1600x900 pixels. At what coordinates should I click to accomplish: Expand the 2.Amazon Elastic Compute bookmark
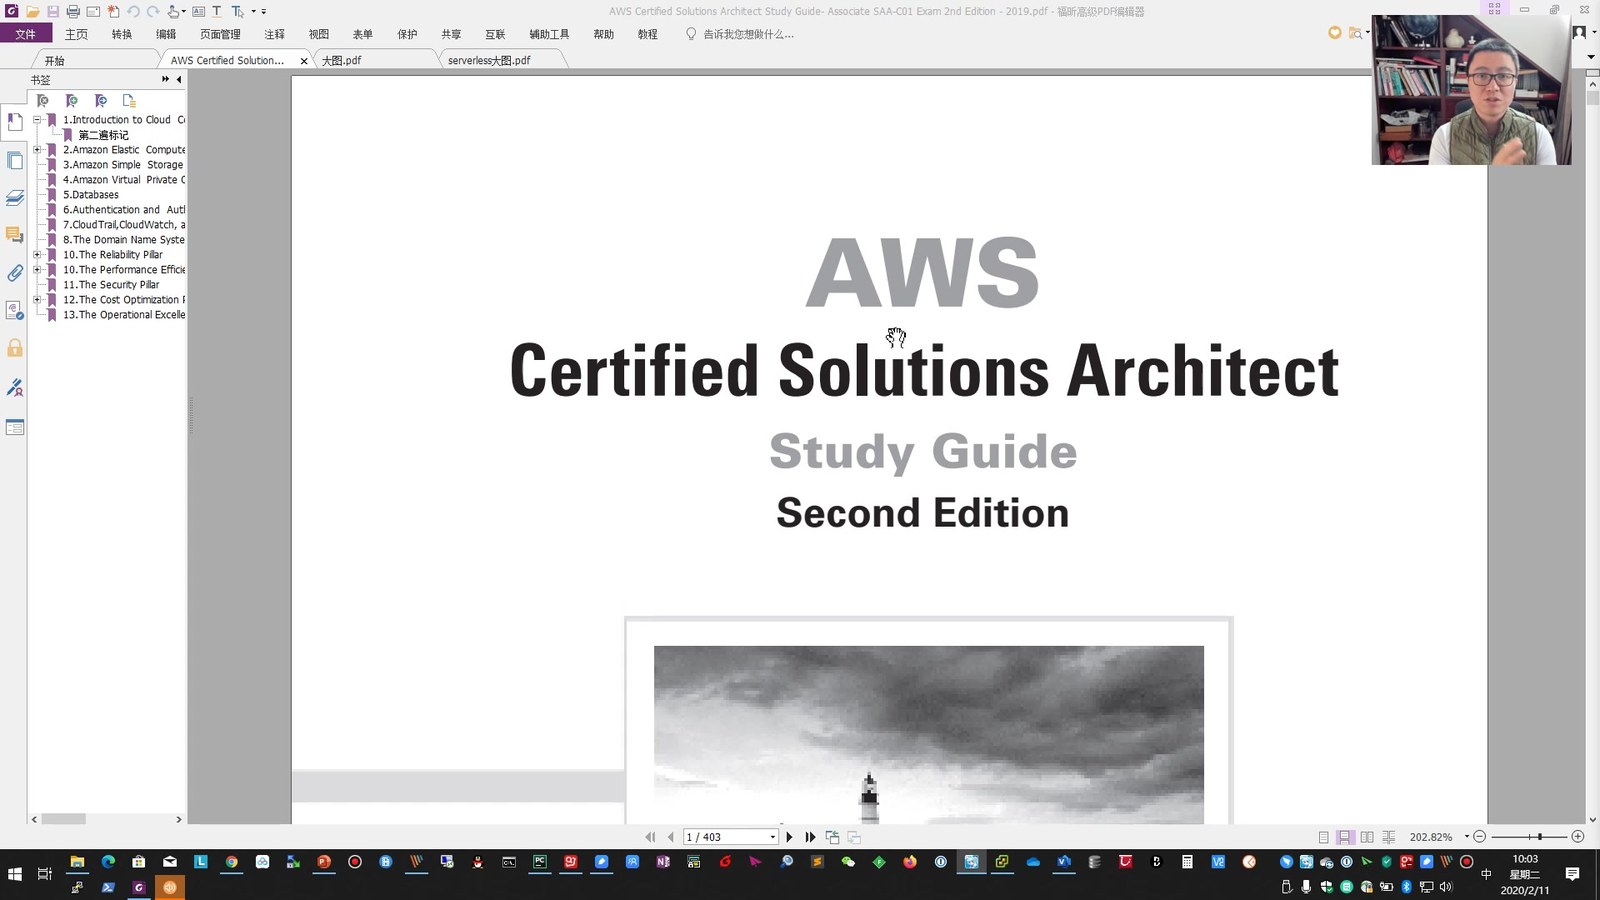click(x=37, y=150)
